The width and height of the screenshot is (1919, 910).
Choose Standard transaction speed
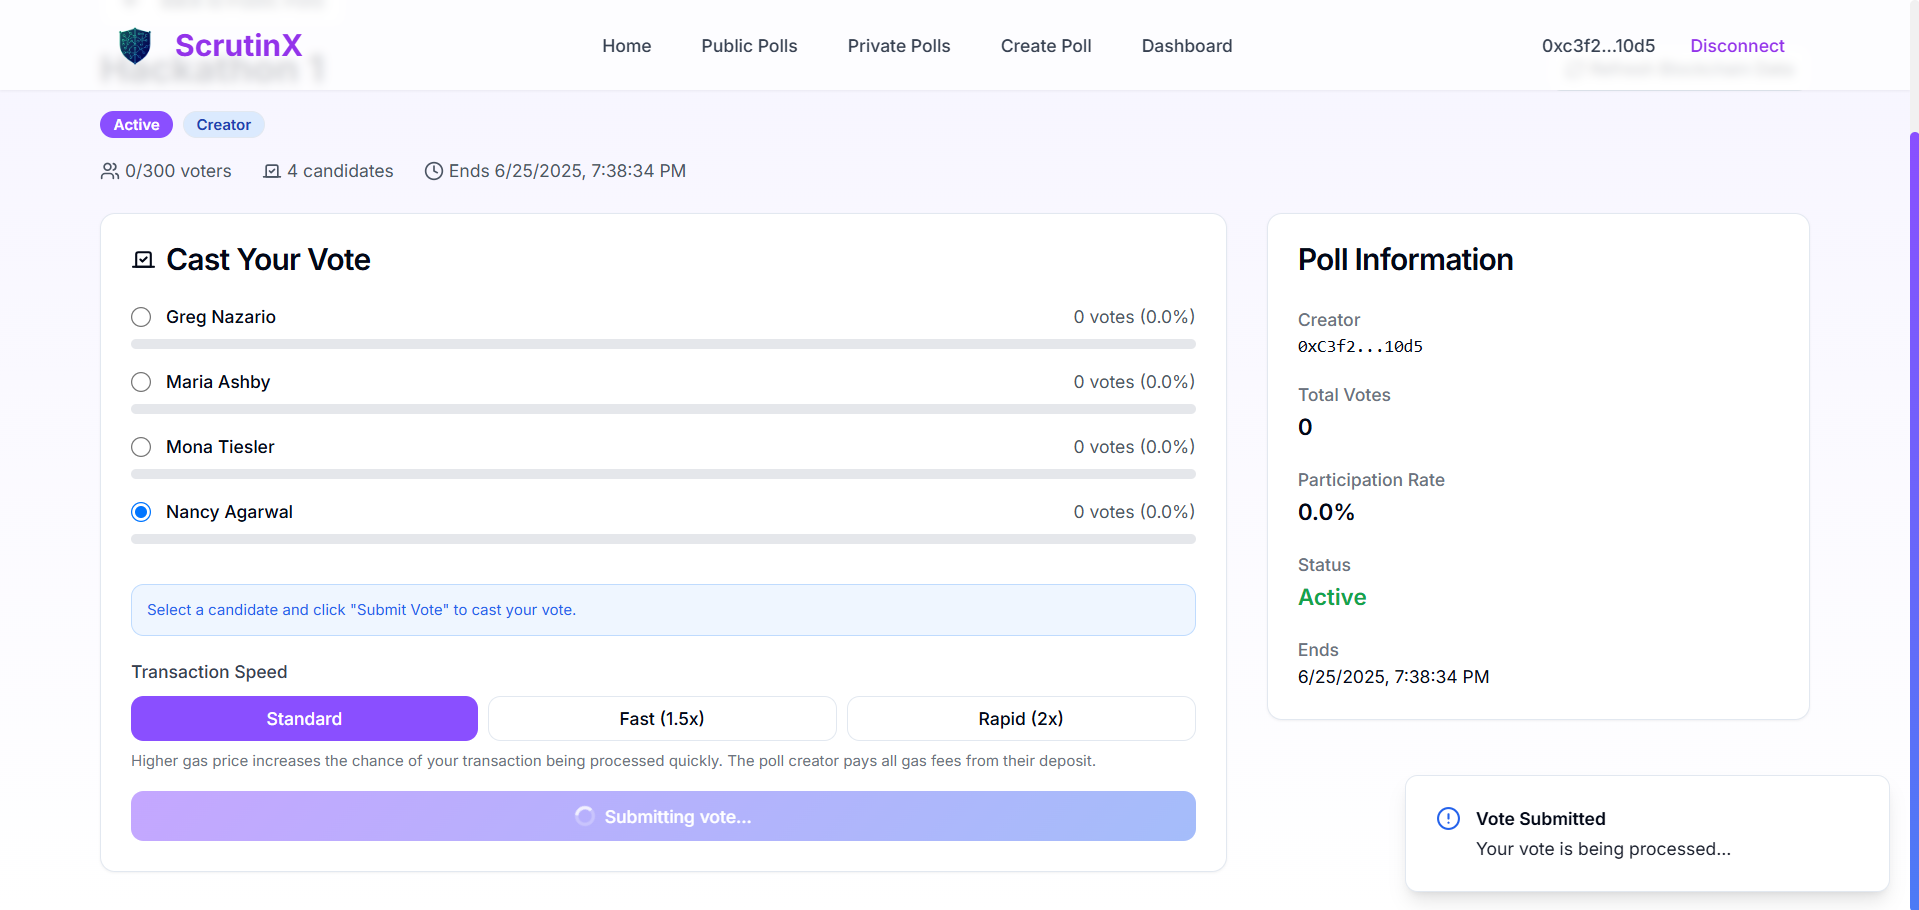pyautogui.click(x=304, y=718)
